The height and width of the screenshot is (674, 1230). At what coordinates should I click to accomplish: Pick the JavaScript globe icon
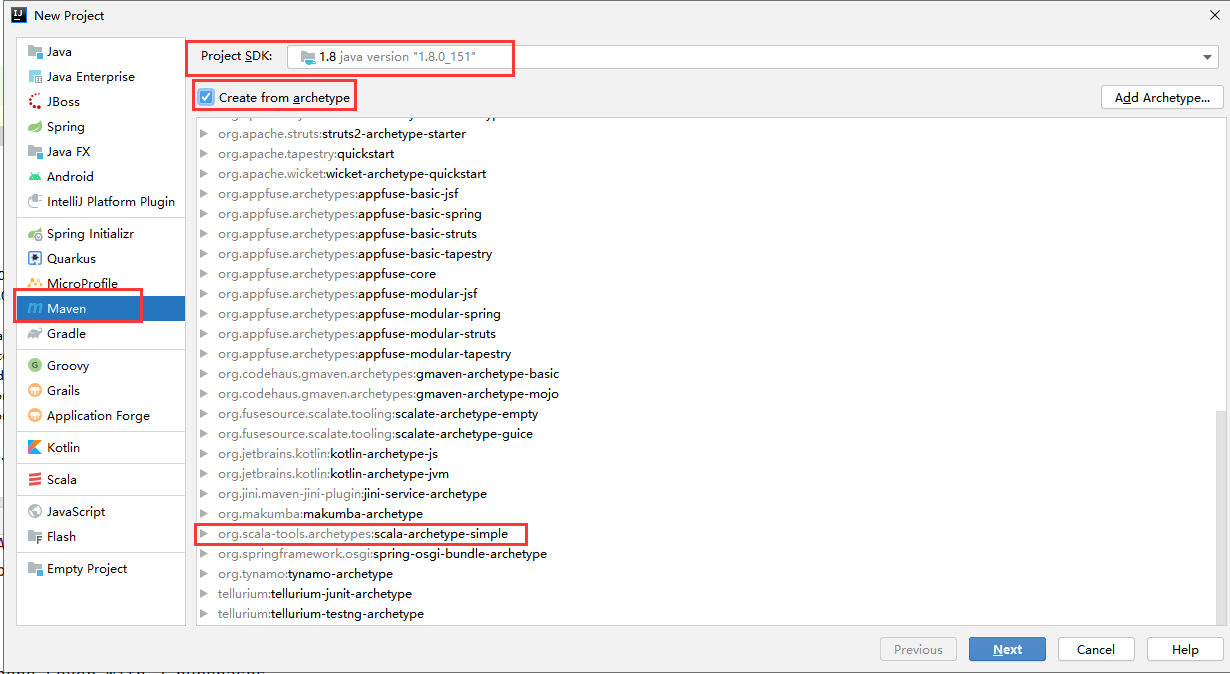click(35, 512)
